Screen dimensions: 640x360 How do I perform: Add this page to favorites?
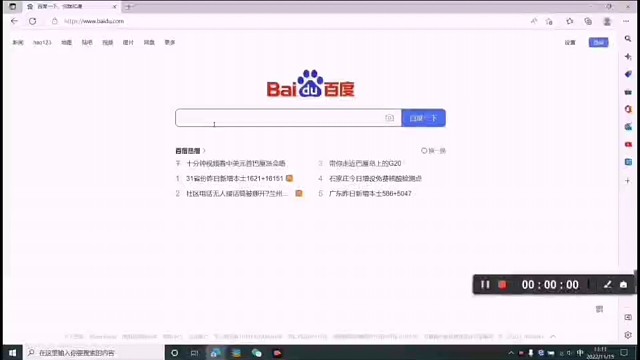click(x=549, y=21)
